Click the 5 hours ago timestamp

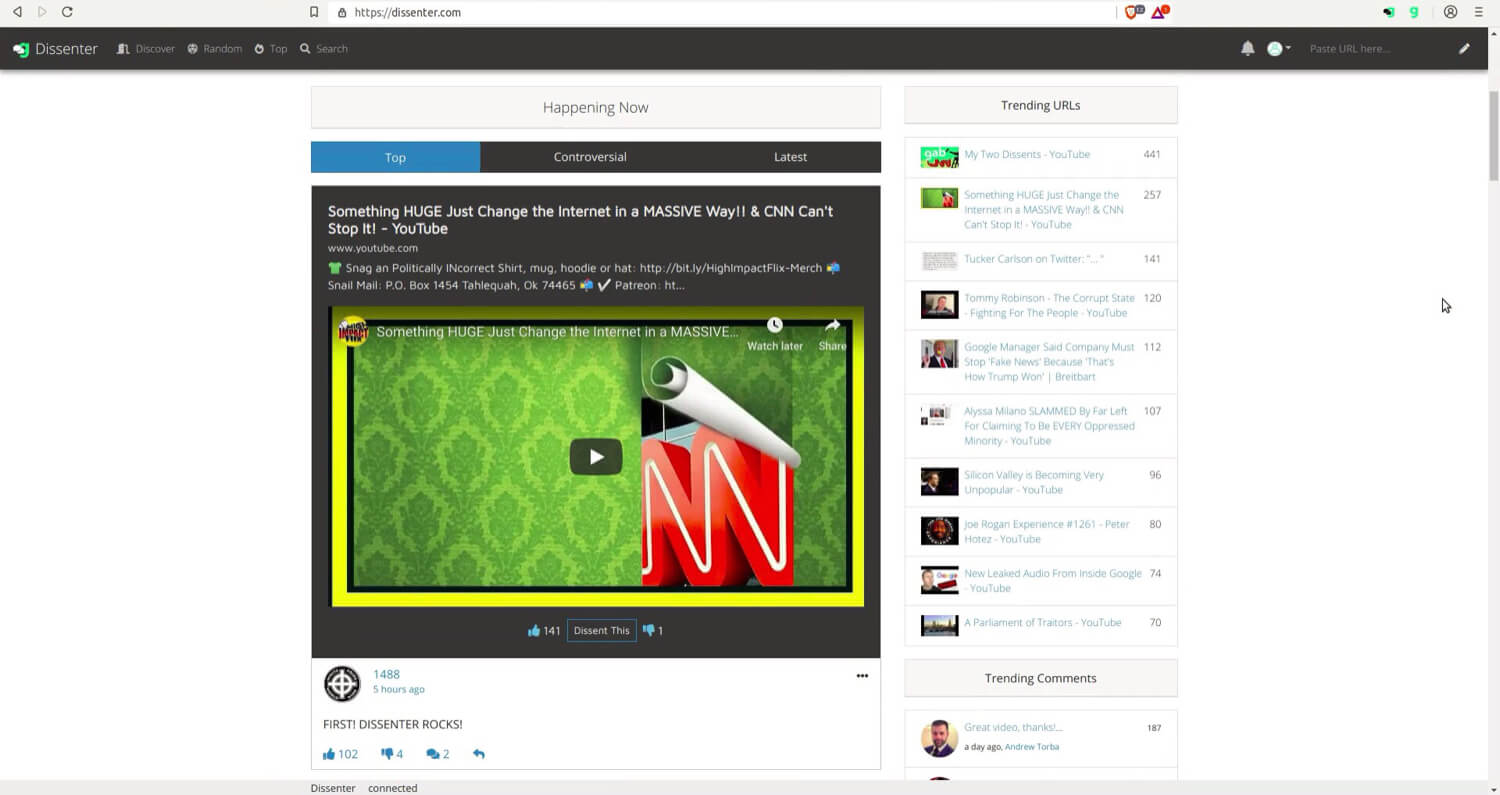(398, 690)
